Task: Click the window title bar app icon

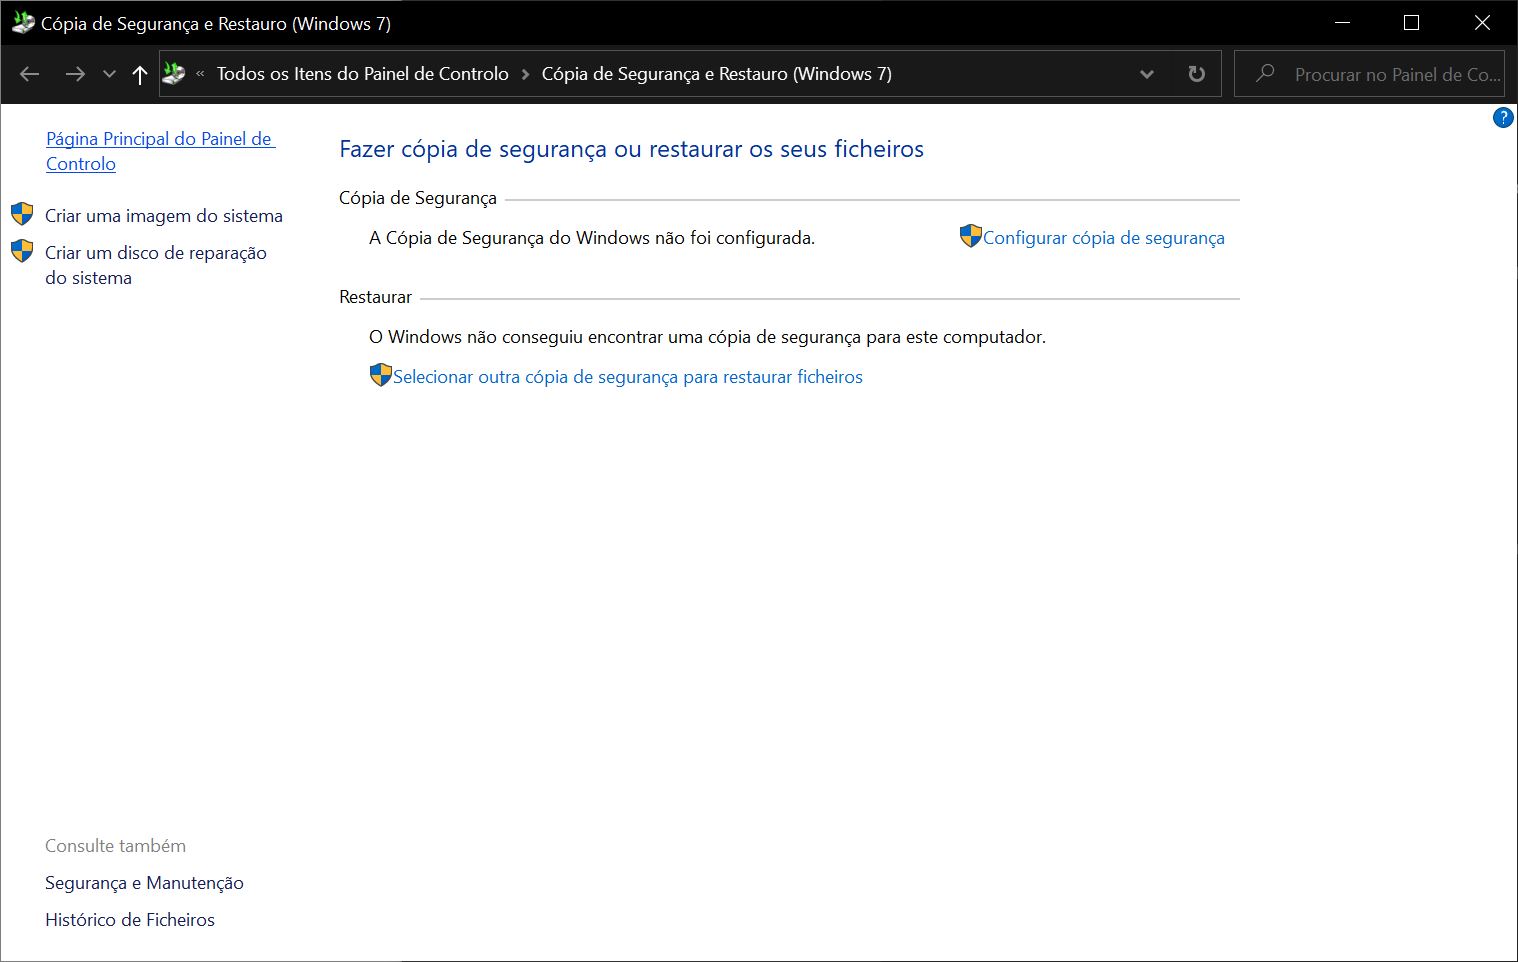Action: point(22,23)
